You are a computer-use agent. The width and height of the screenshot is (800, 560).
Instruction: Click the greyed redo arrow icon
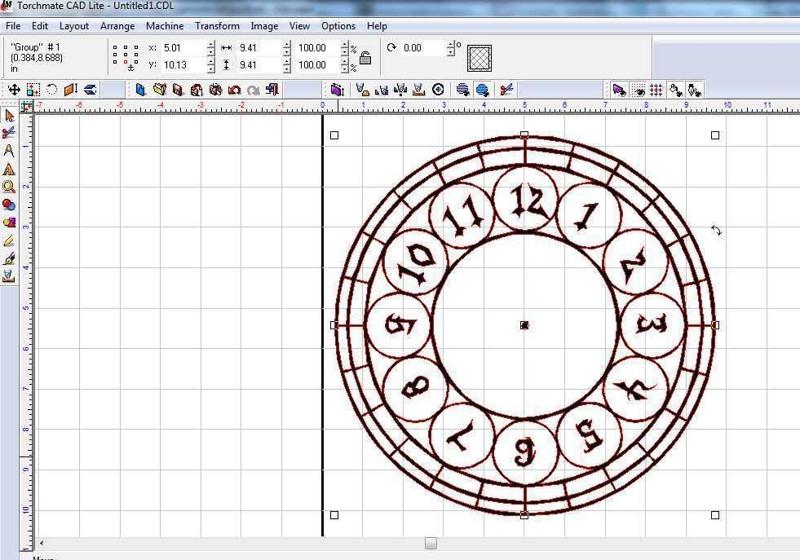pos(253,90)
